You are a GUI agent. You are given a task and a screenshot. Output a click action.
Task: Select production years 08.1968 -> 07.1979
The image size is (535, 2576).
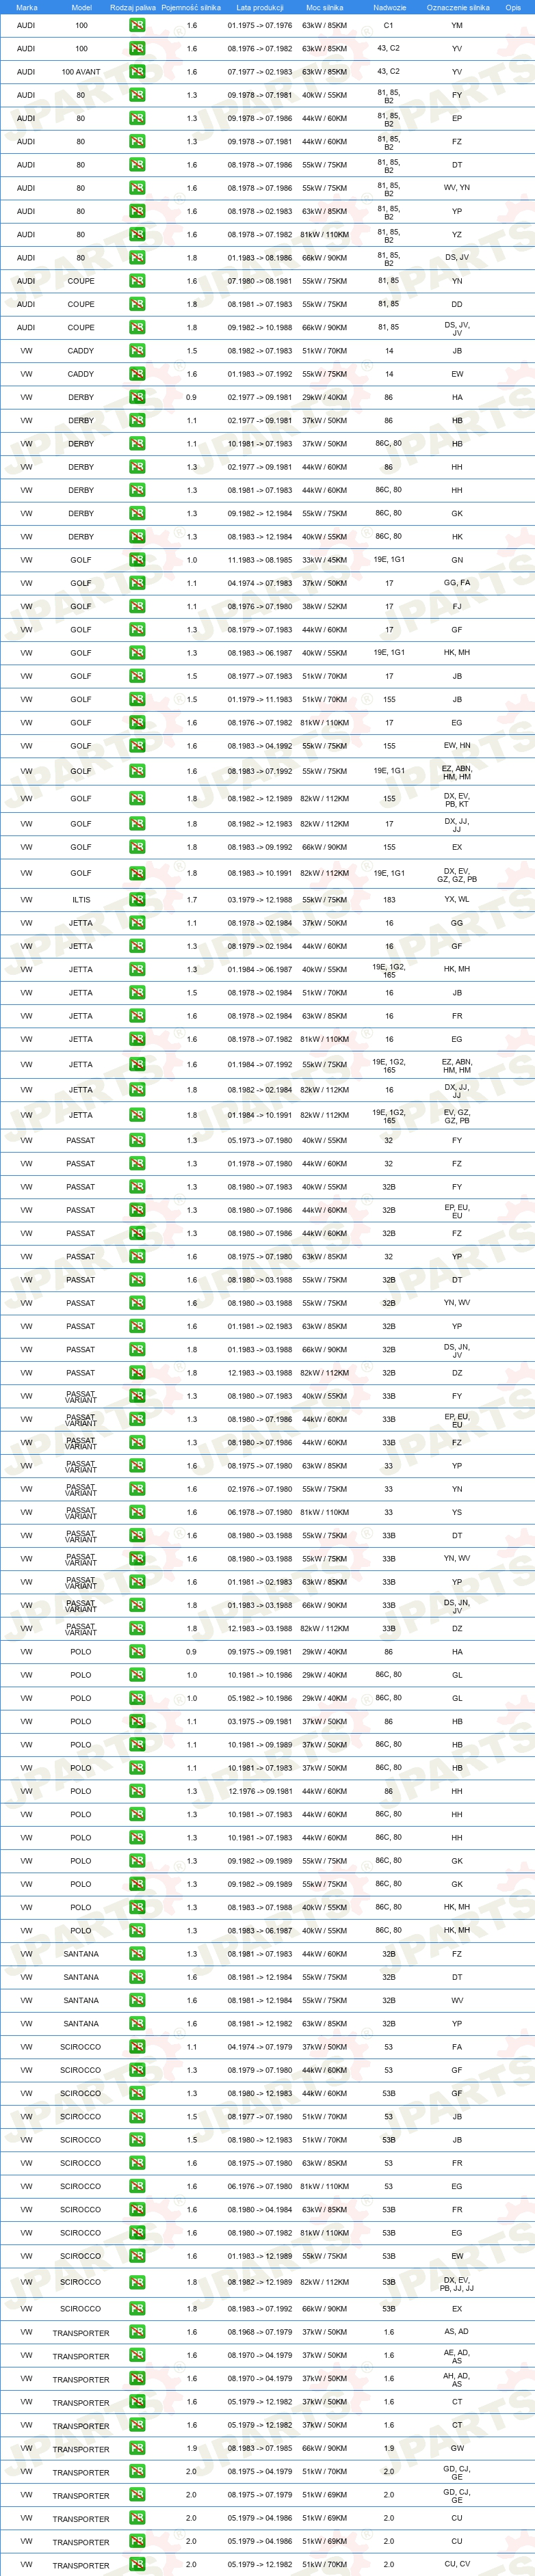260,2332
